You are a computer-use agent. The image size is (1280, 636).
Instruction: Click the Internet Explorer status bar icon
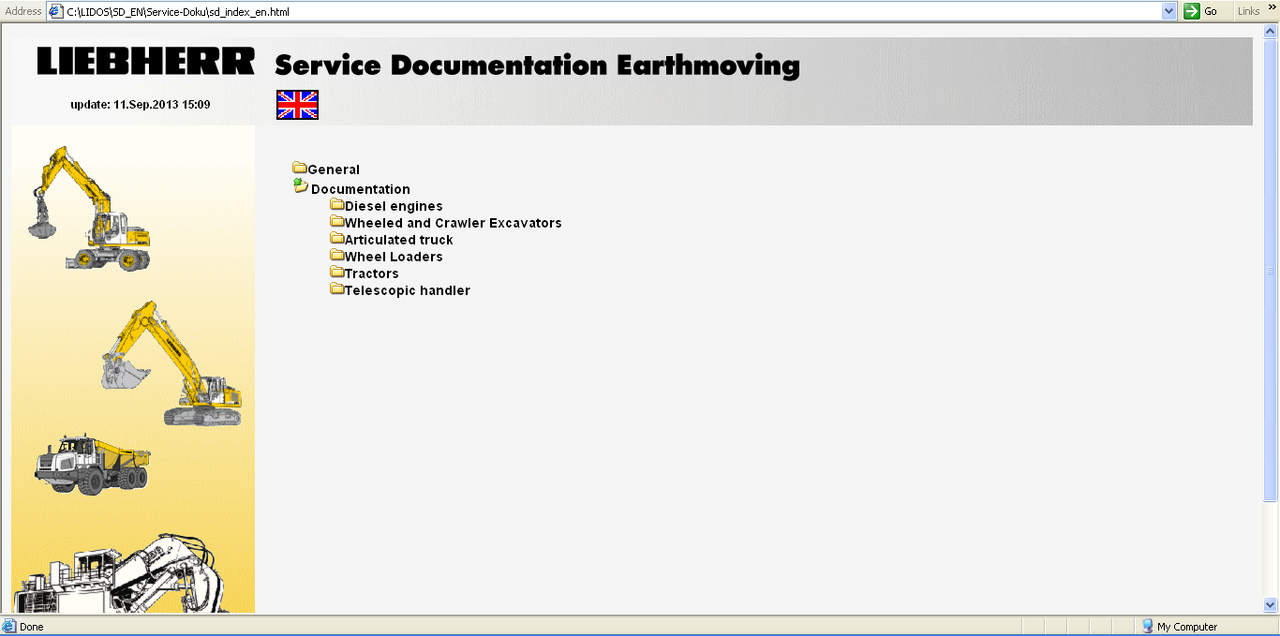pos(9,627)
